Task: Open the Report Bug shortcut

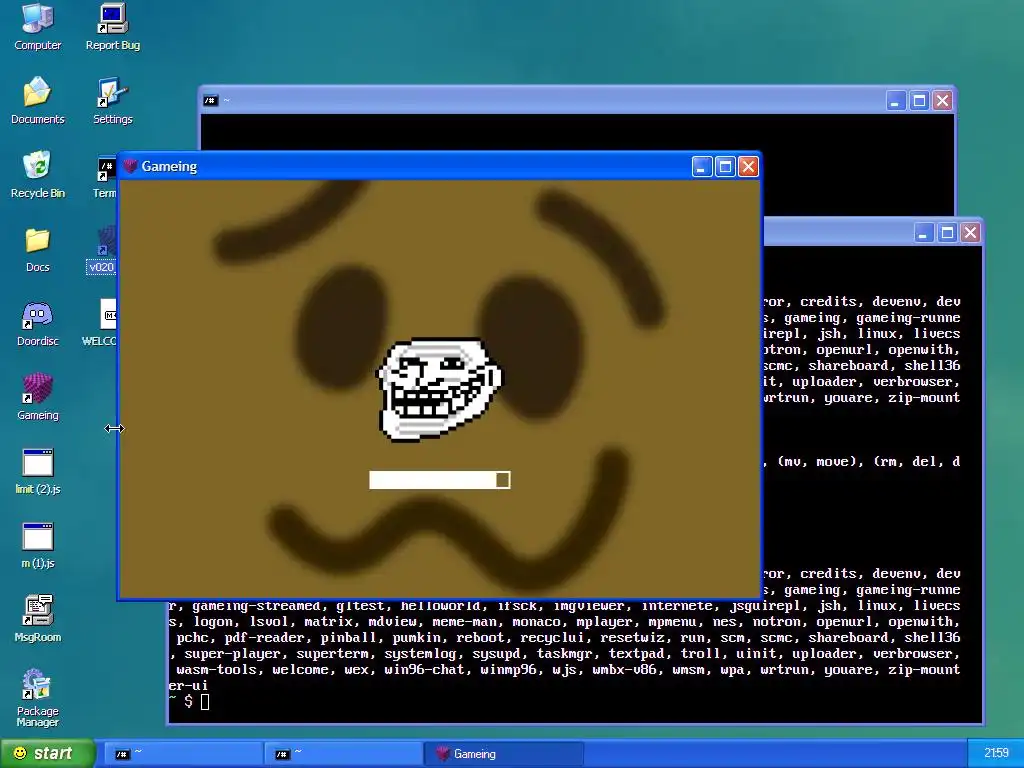Action: (112, 26)
